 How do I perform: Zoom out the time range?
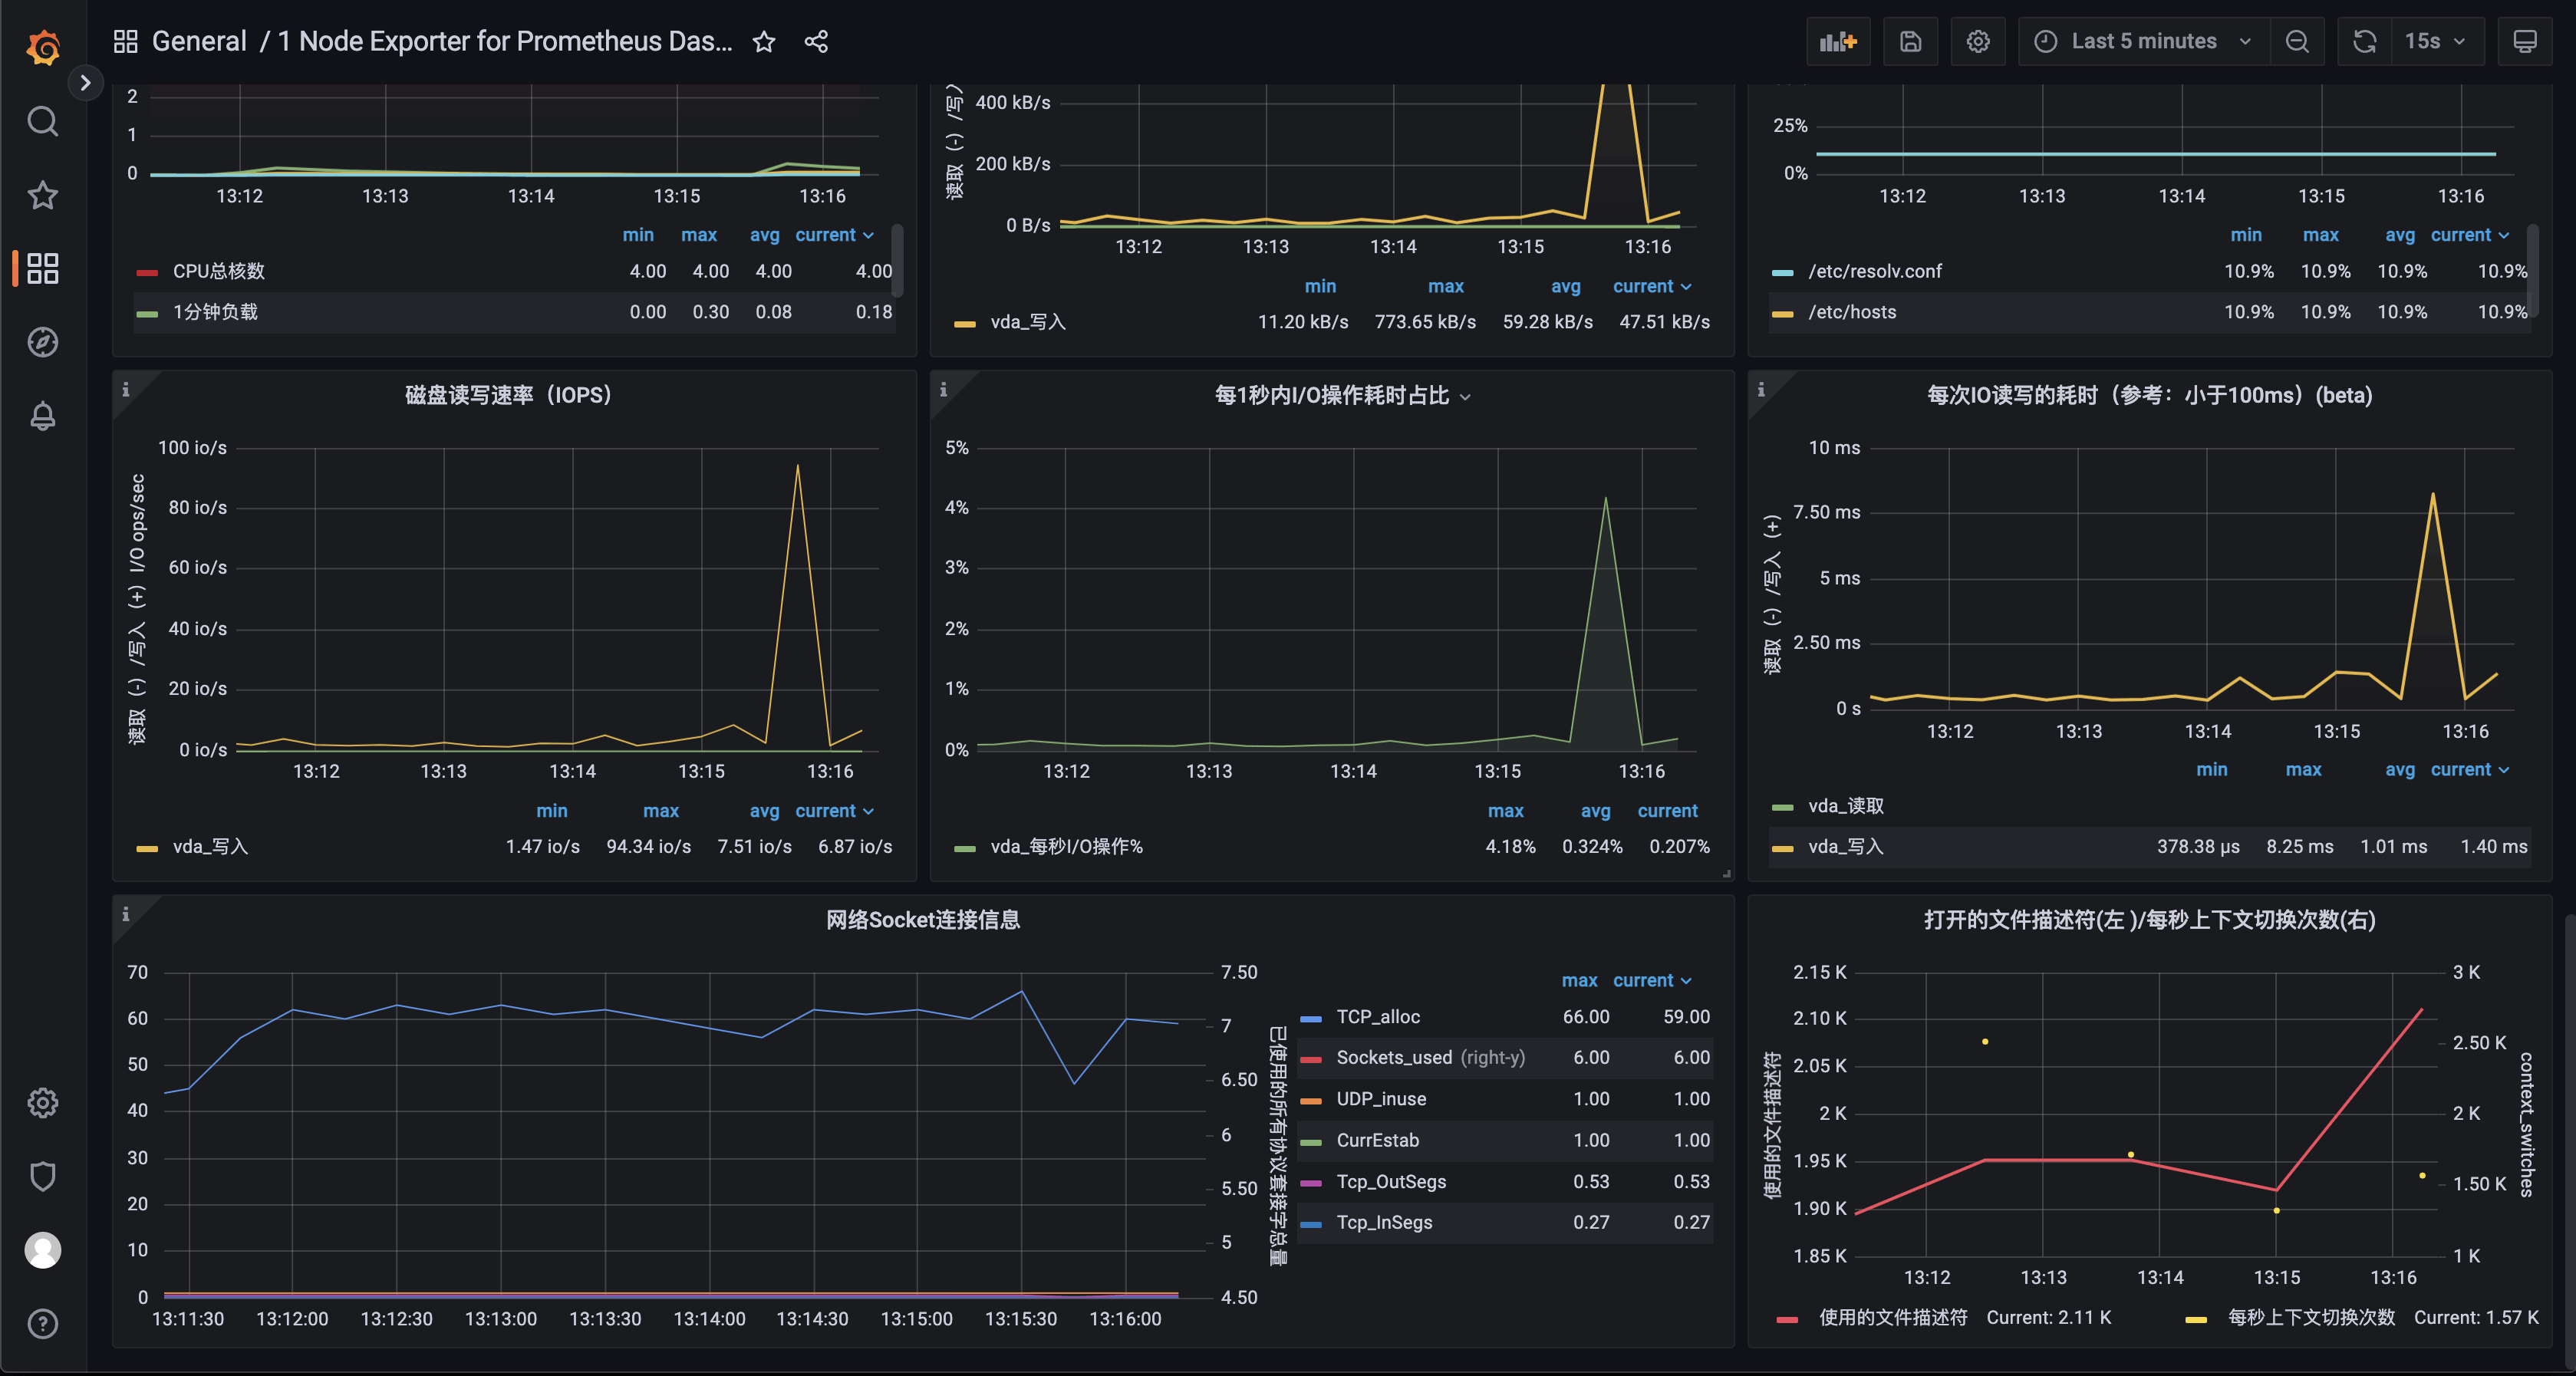[x=2297, y=41]
